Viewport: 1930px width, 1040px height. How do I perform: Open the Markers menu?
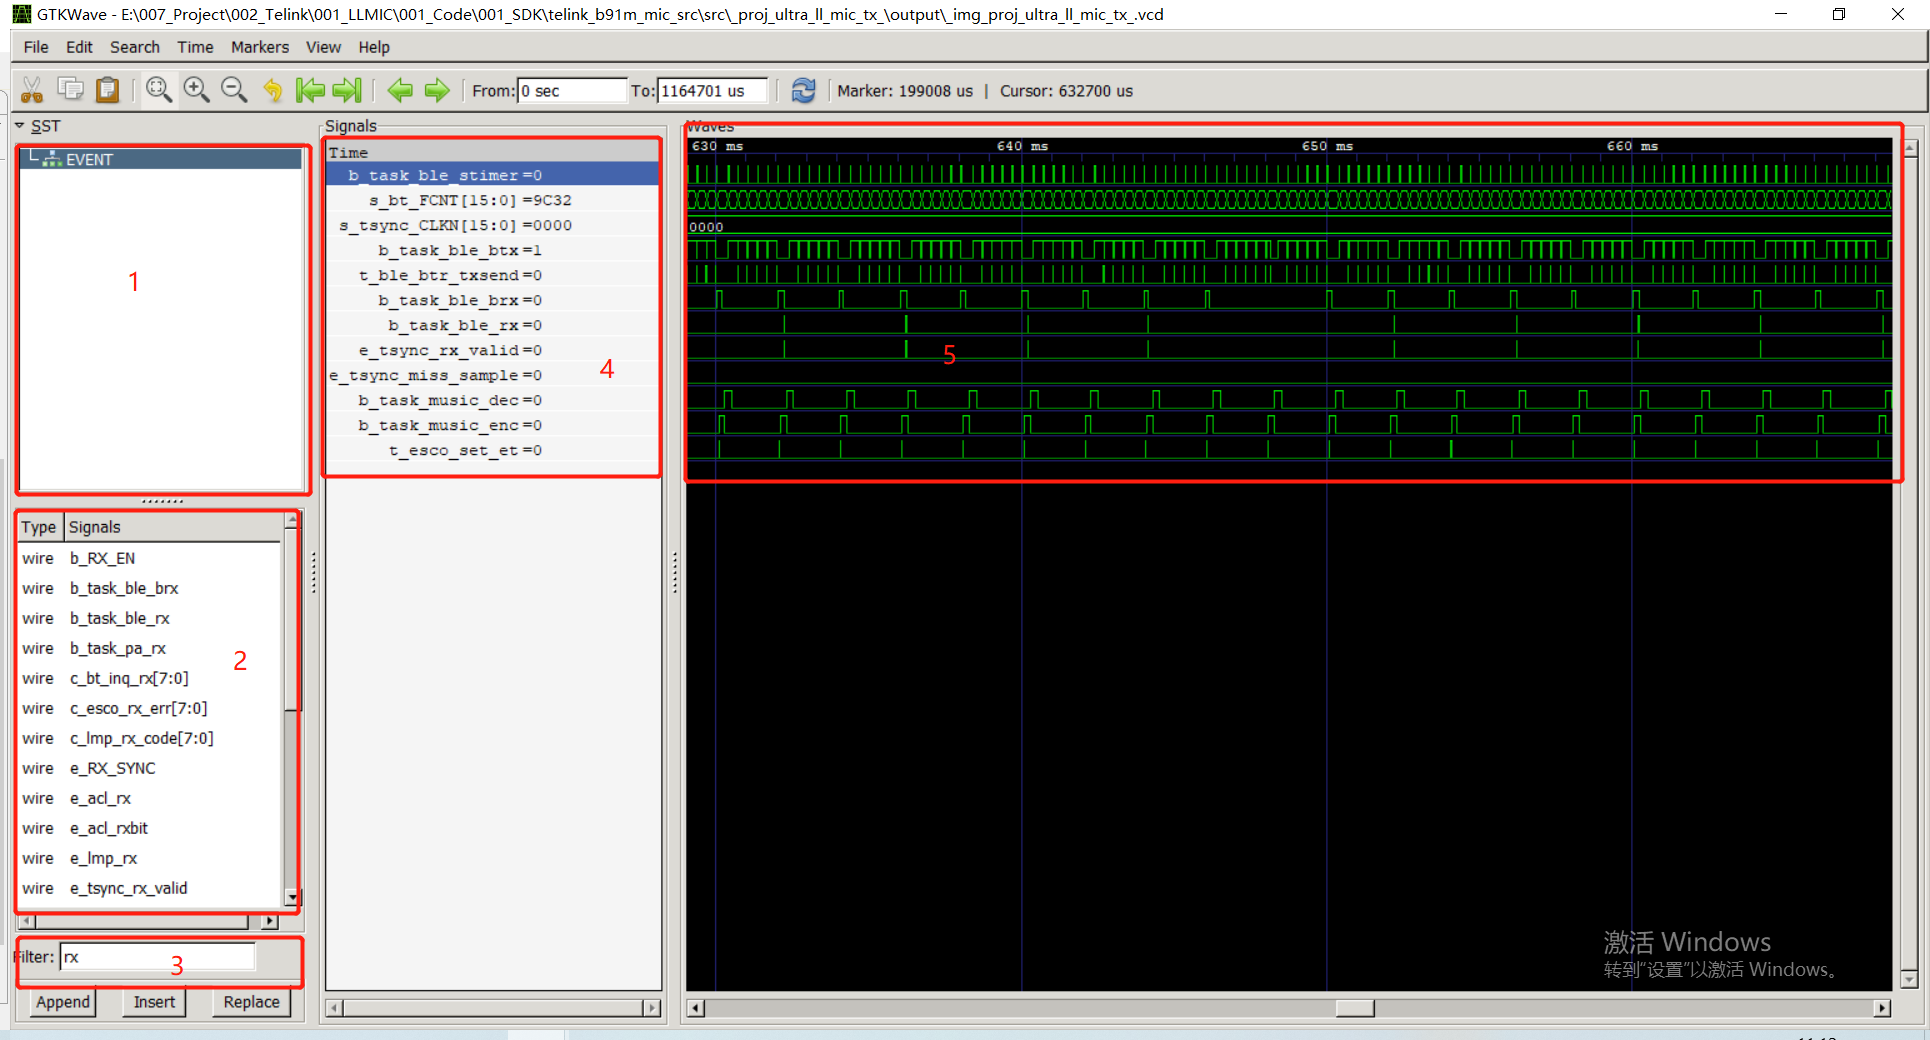point(259,47)
